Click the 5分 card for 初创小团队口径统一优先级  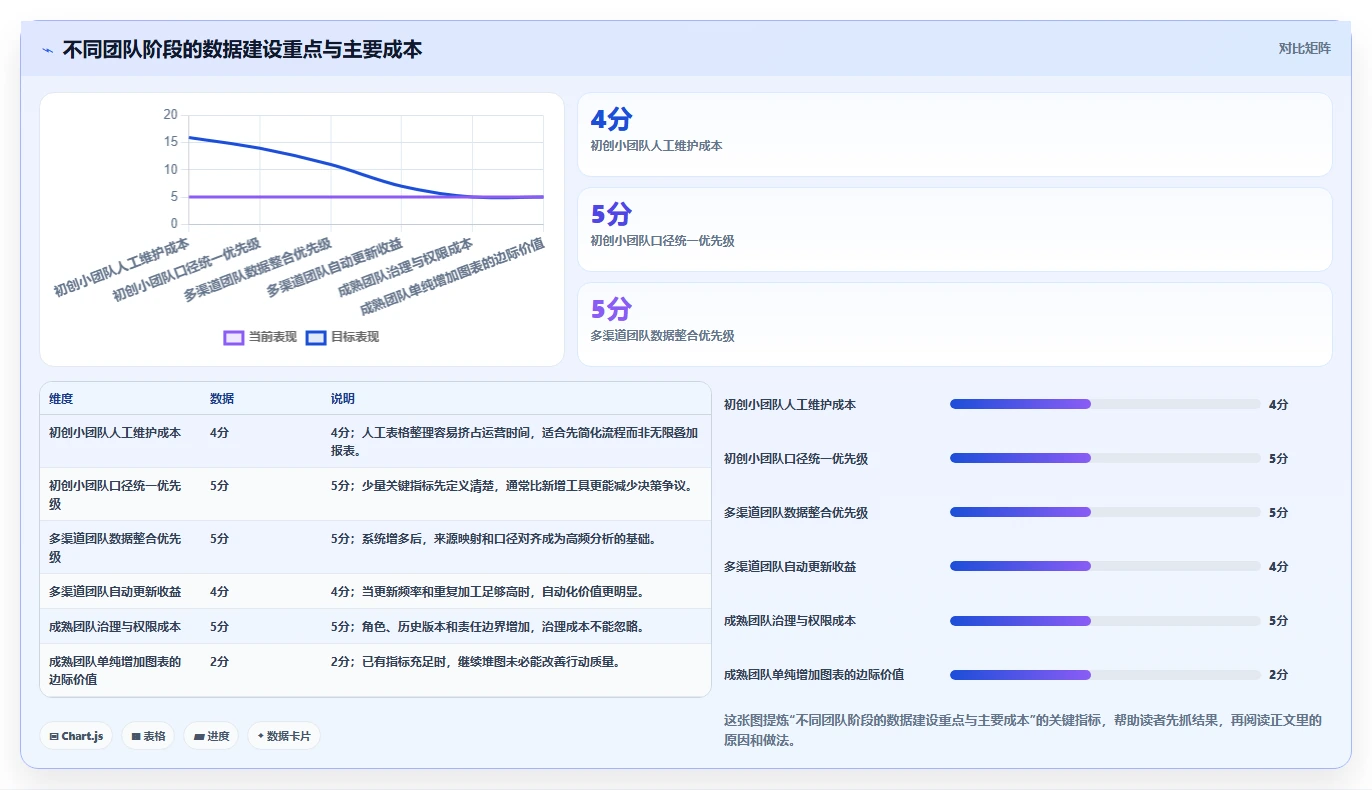(955, 230)
